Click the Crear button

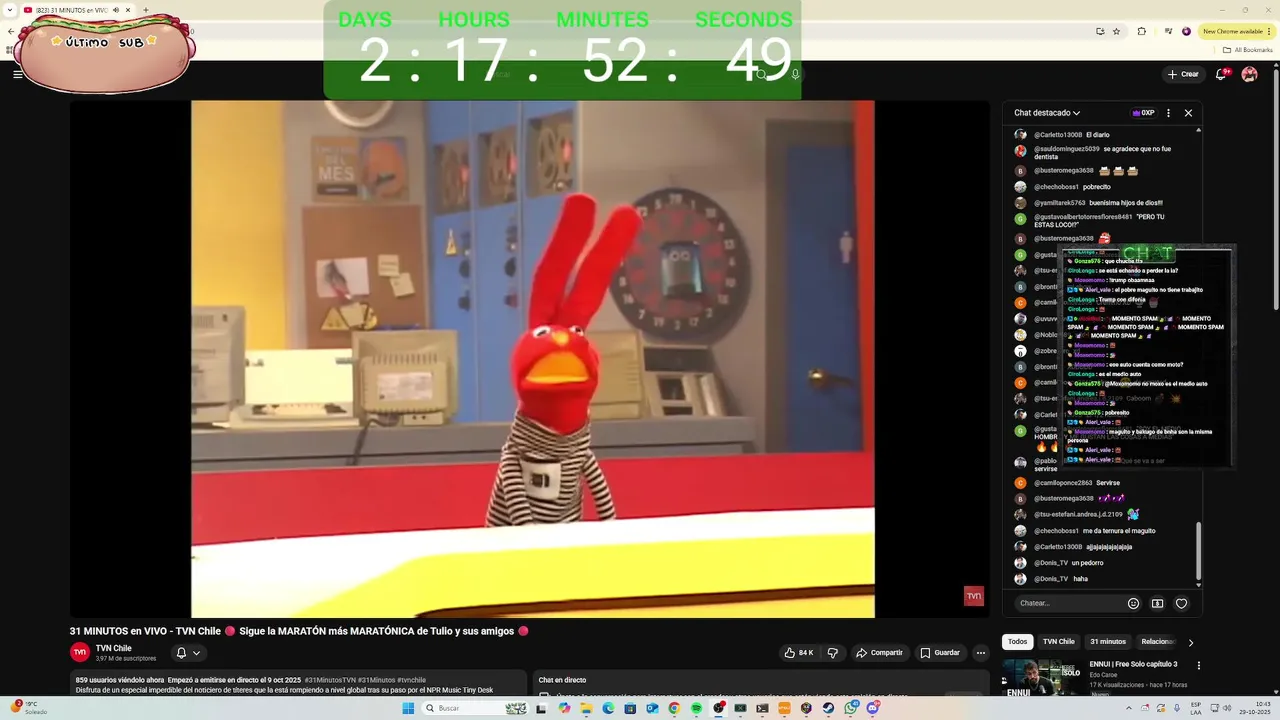point(1183,74)
